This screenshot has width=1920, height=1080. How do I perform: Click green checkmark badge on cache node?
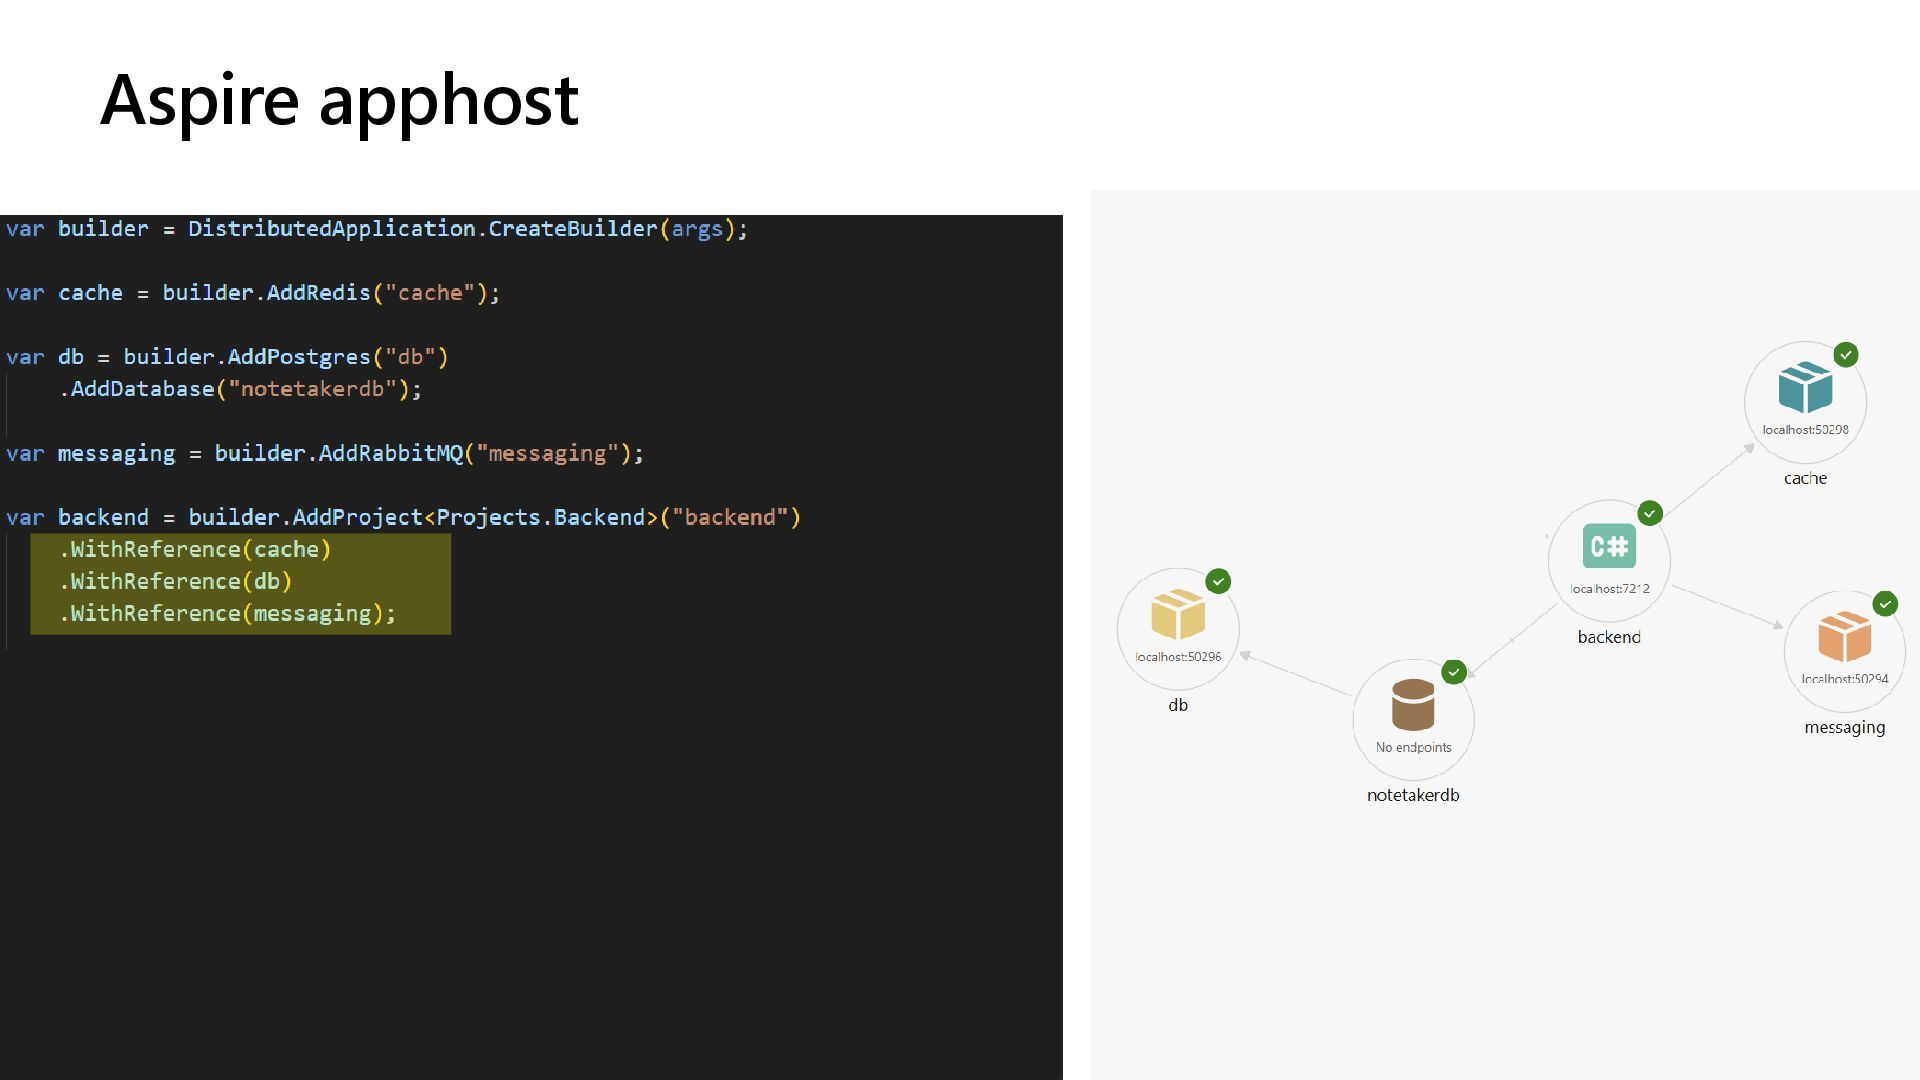1846,355
